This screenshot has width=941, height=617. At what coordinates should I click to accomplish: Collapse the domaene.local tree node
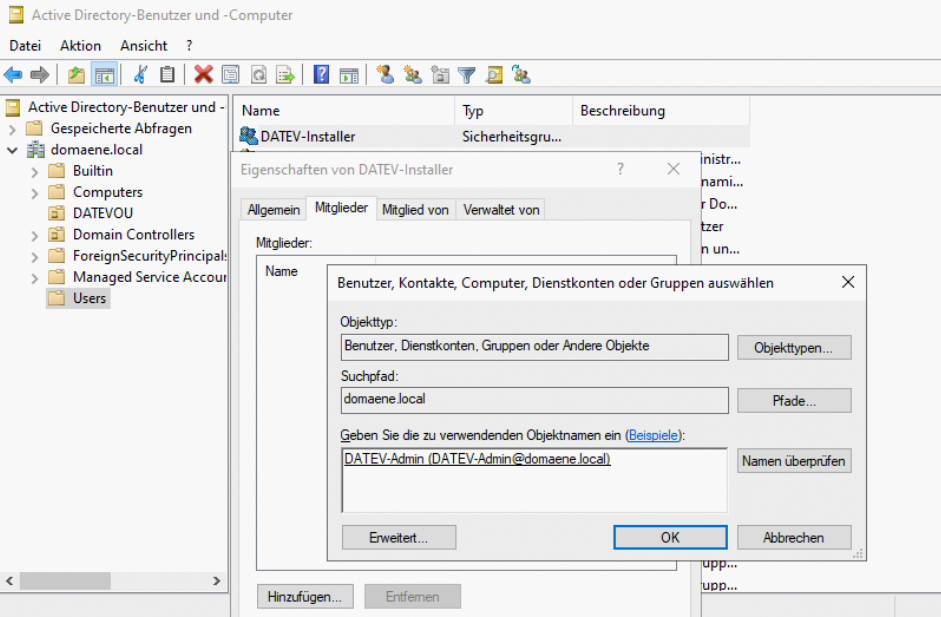(12, 150)
